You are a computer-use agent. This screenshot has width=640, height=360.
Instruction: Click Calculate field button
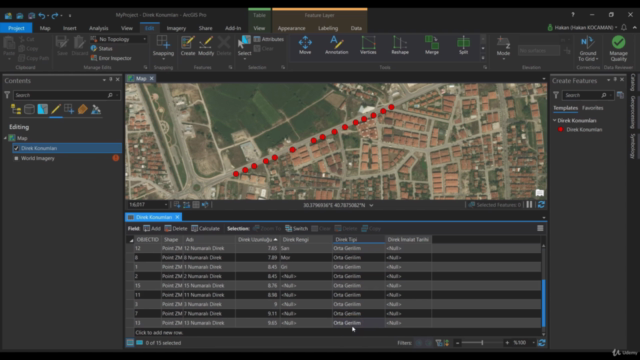[x=205, y=229]
